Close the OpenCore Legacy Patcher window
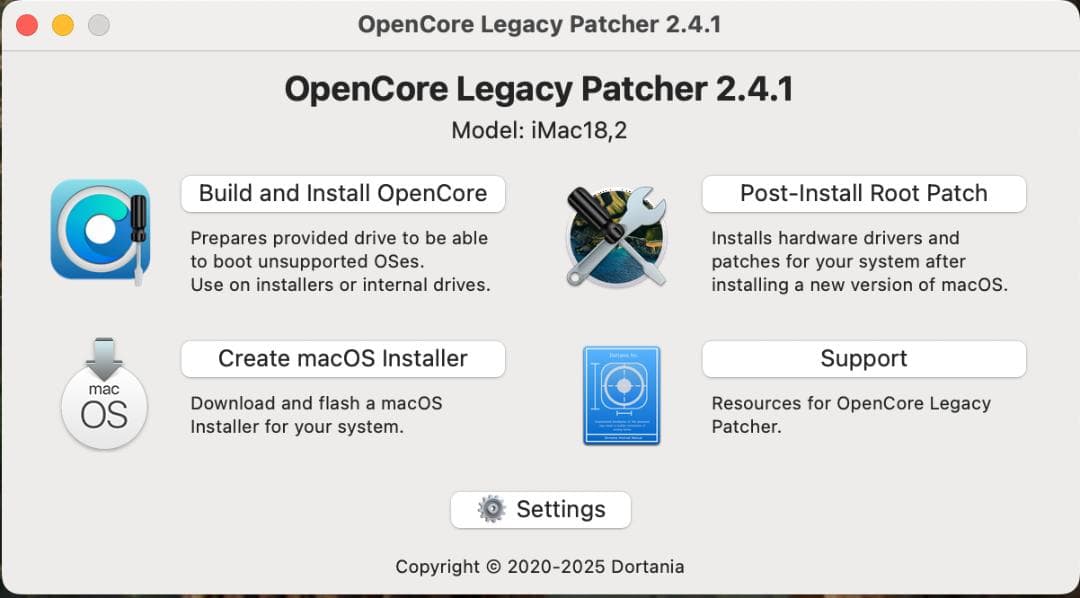The width and height of the screenshot is (1080, 598). (27, 25)
